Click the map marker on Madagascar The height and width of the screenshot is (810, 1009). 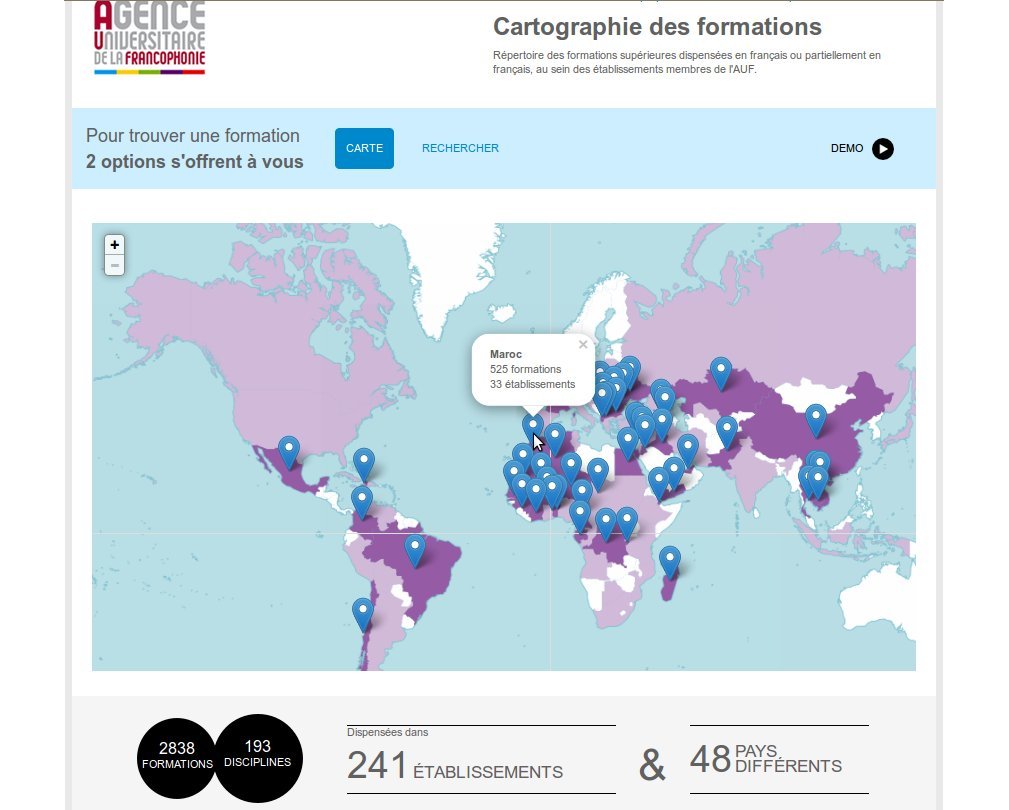(x=670, y=560)
